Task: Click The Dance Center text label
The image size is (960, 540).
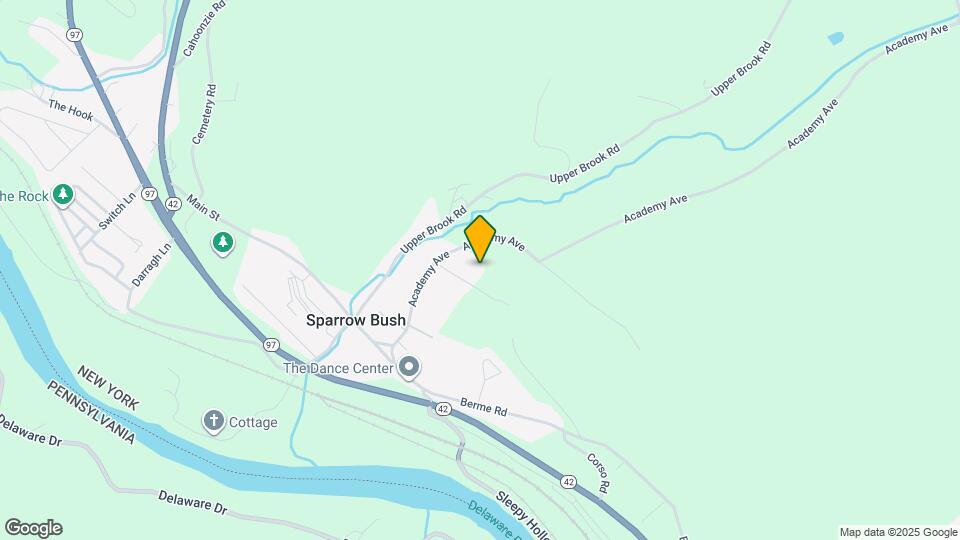Action: click(338, 368)
